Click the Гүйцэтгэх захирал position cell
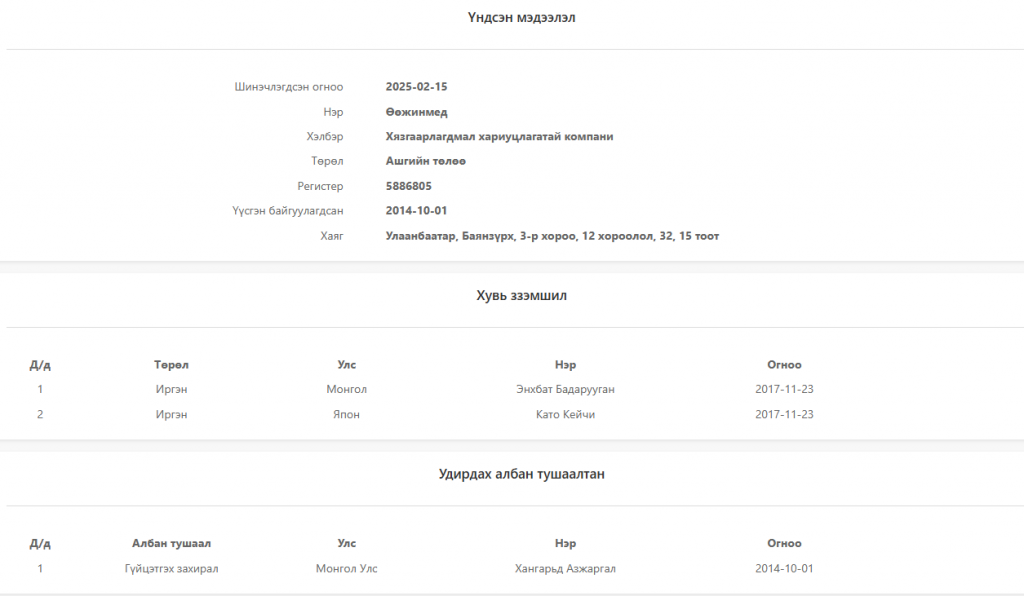Screen dimensions: 1024x596 click(171, 569)
